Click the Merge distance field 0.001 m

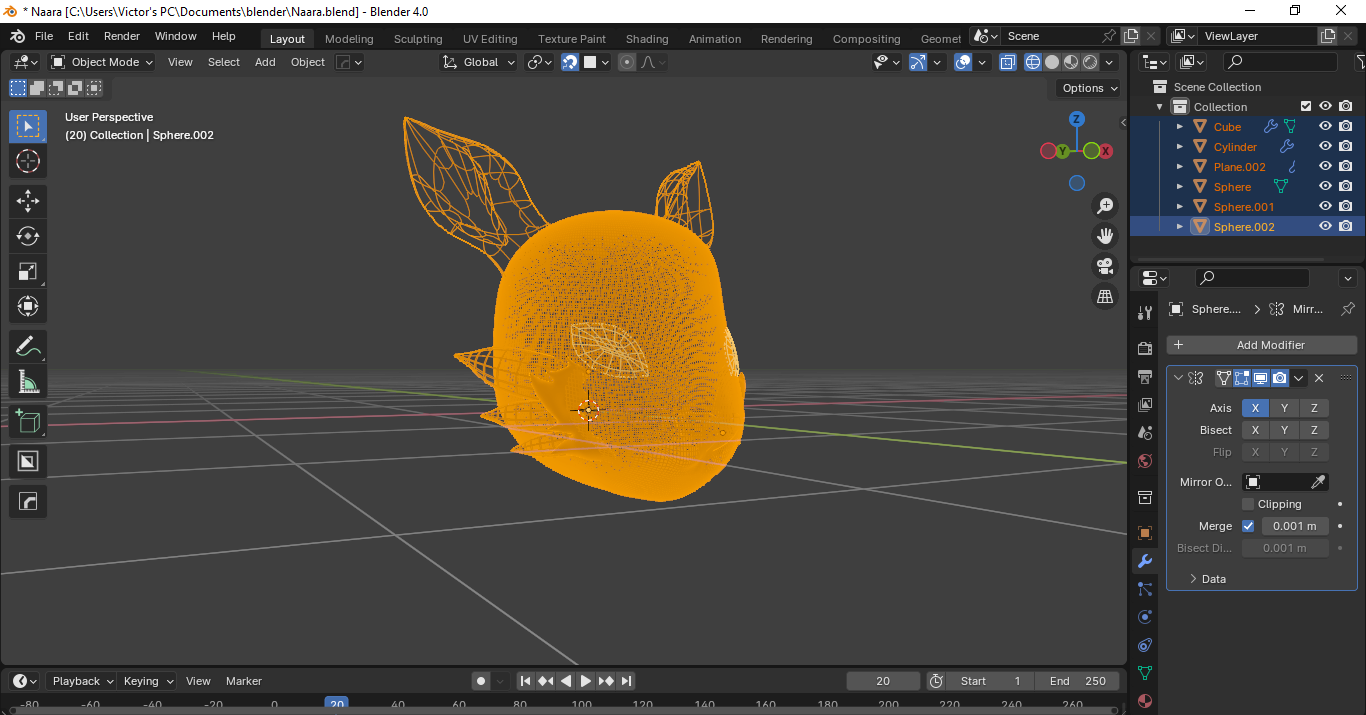click(1295, 526)
